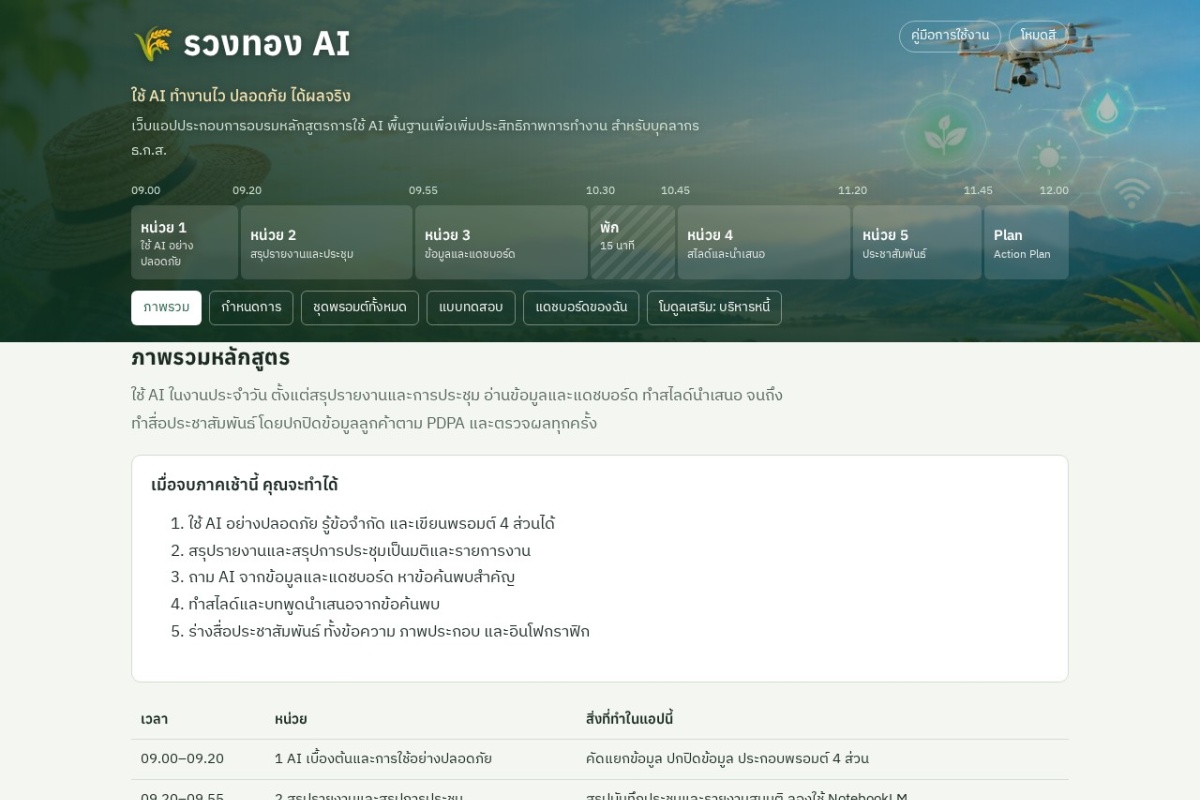The height and width of the screenshot is (800, 1200).
Task: Click the 09.00 time label
Action: pyautogui.click(x=146, y=191)
